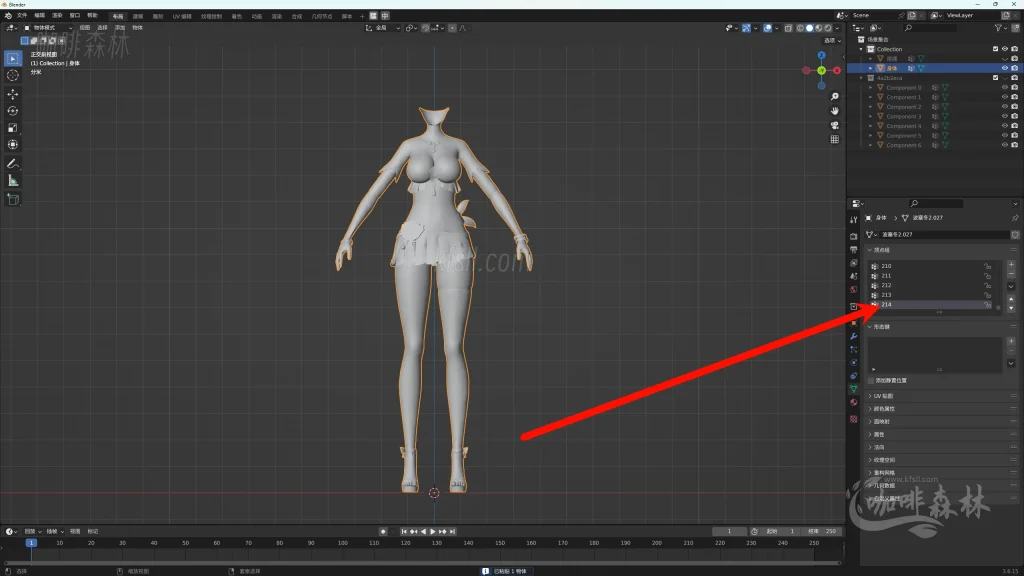The image size is (1024, 576).
Task: Open outliner filter dropdown
Action: point(1000,28)
